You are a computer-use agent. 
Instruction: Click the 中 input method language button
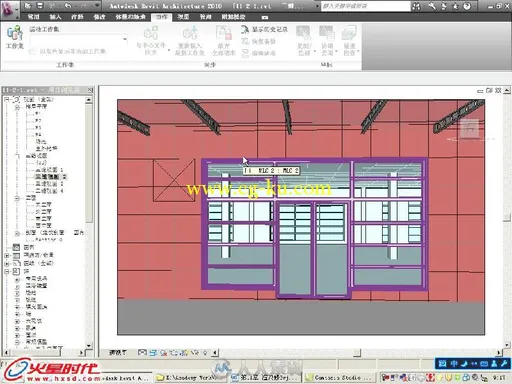[x=454, y=363]
